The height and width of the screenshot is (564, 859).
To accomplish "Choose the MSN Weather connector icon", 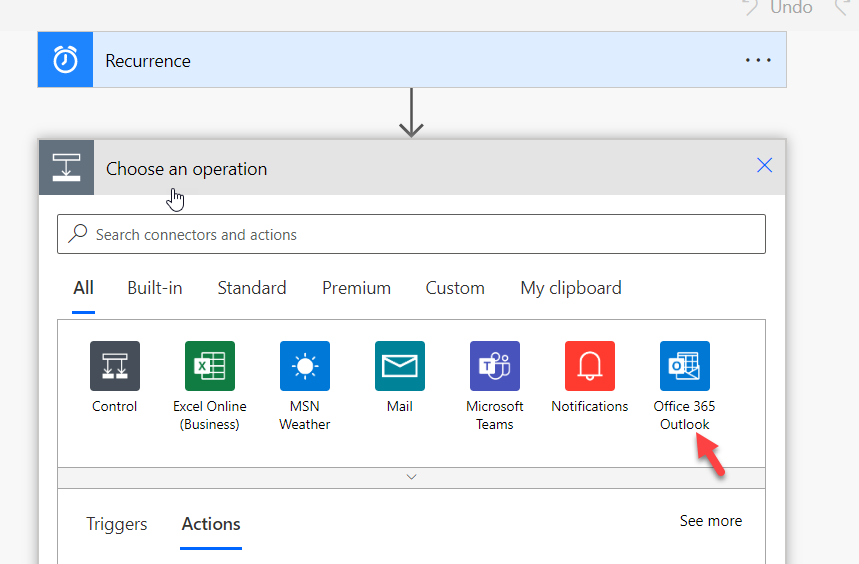I will click(x=305, y=366).
